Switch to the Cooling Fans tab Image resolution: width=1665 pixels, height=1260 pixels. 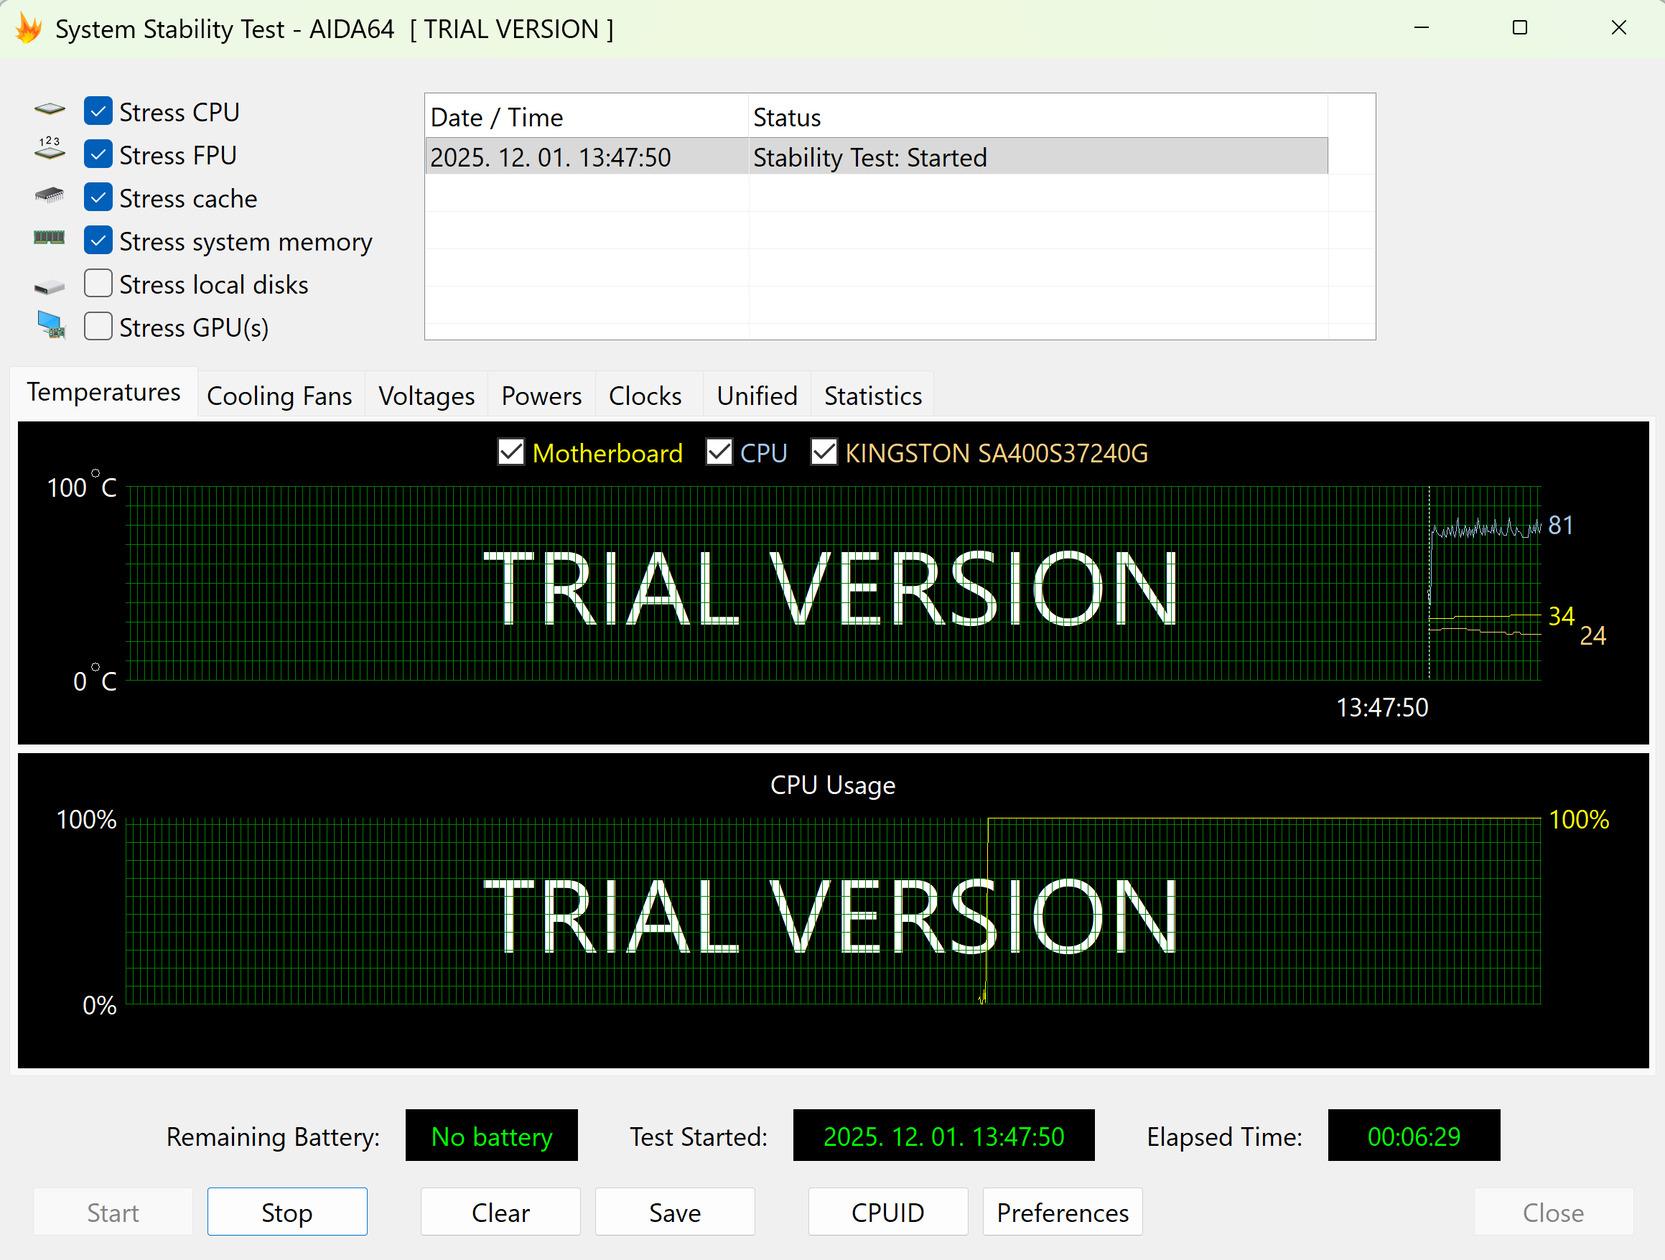tap(280, 396)
